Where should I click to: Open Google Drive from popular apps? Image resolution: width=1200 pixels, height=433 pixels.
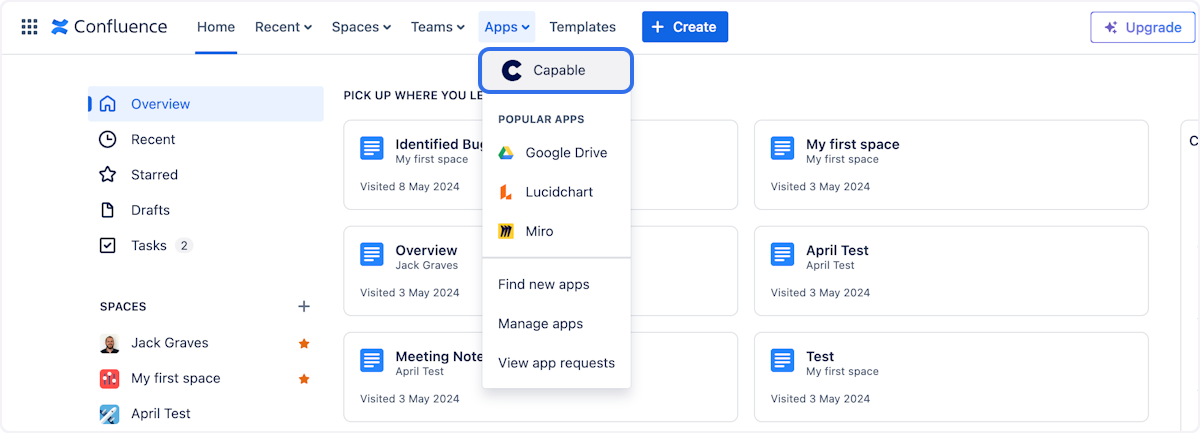tap(556, 153)
